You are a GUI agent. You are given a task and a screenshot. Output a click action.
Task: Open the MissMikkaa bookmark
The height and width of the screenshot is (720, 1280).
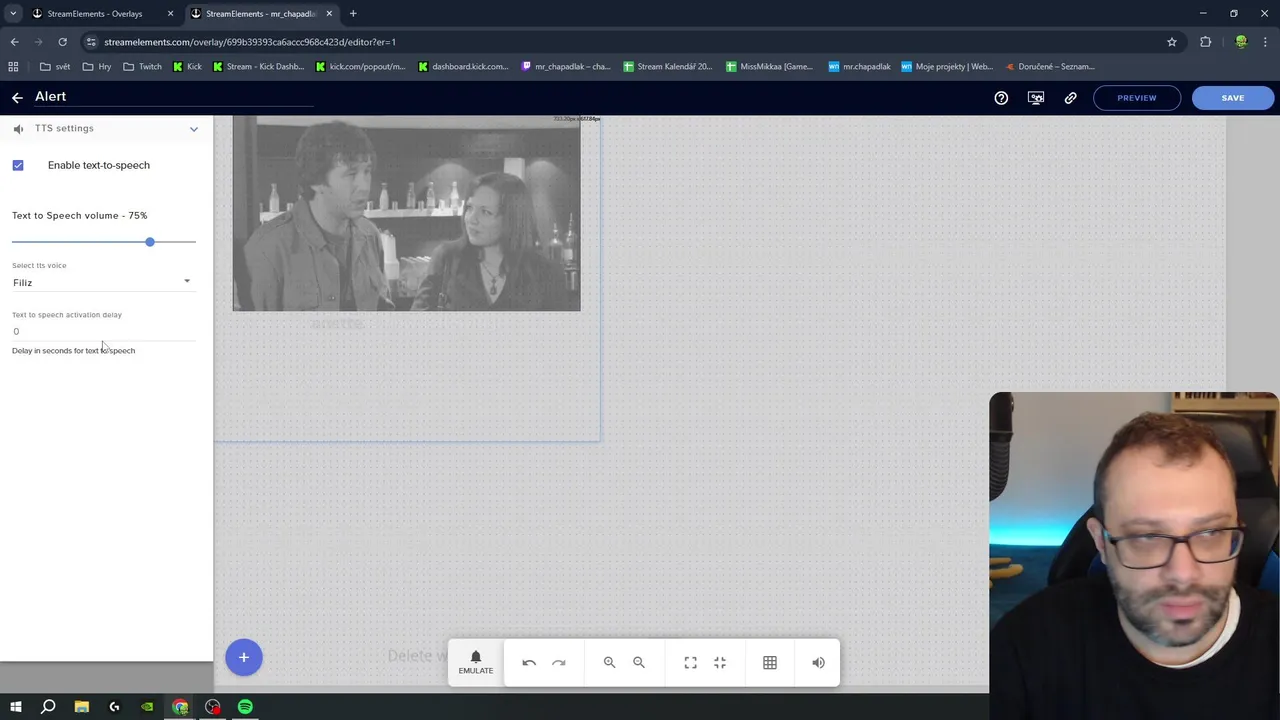point(769,67)
